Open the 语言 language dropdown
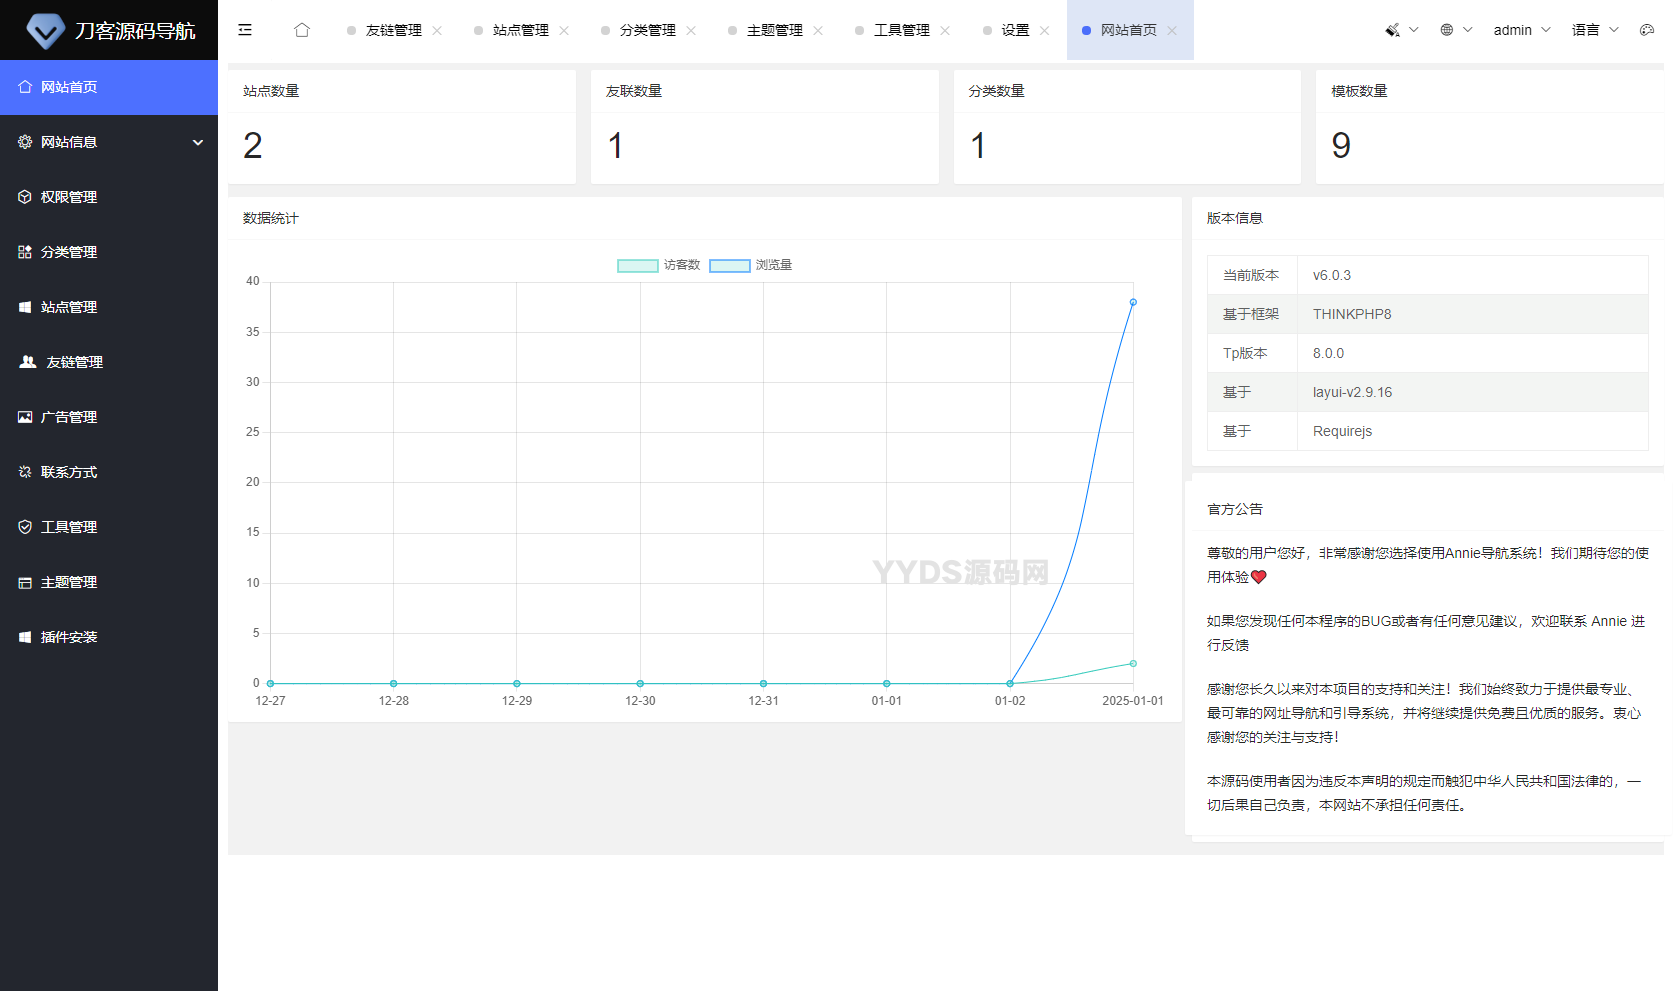 coord(1594,30)
